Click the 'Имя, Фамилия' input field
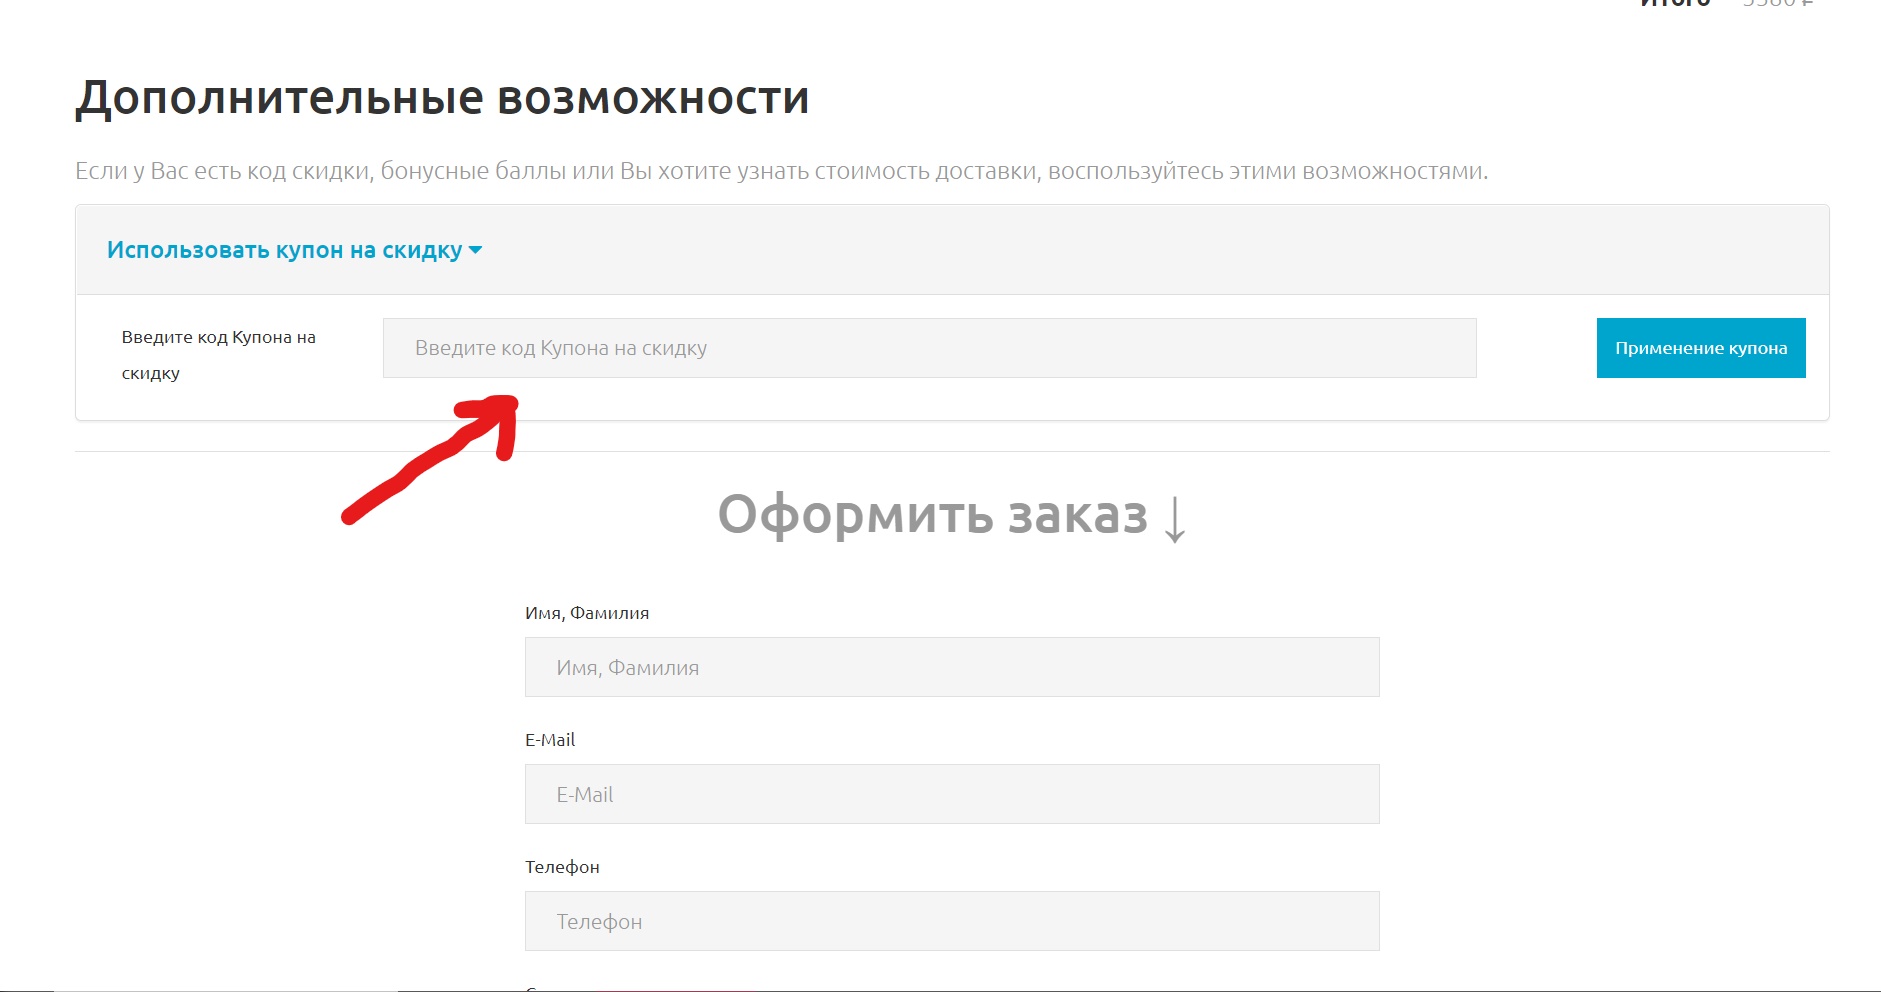1881x992 pixels. [951, 667]
